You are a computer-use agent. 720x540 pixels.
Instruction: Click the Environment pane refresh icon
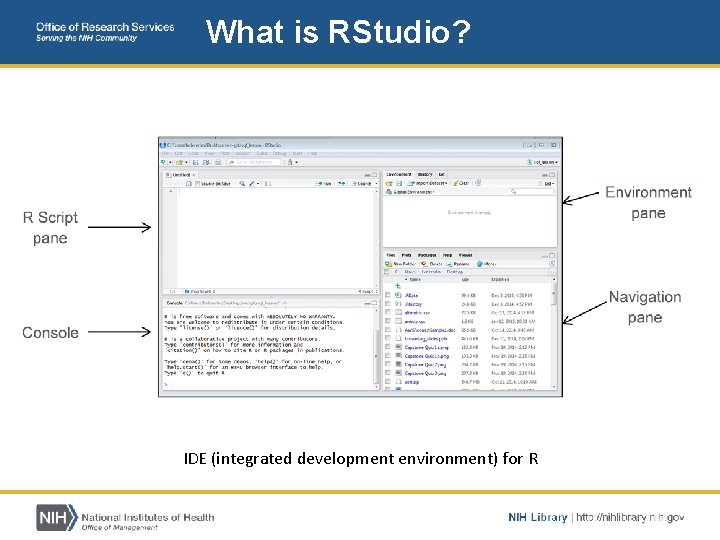(478, 183)
